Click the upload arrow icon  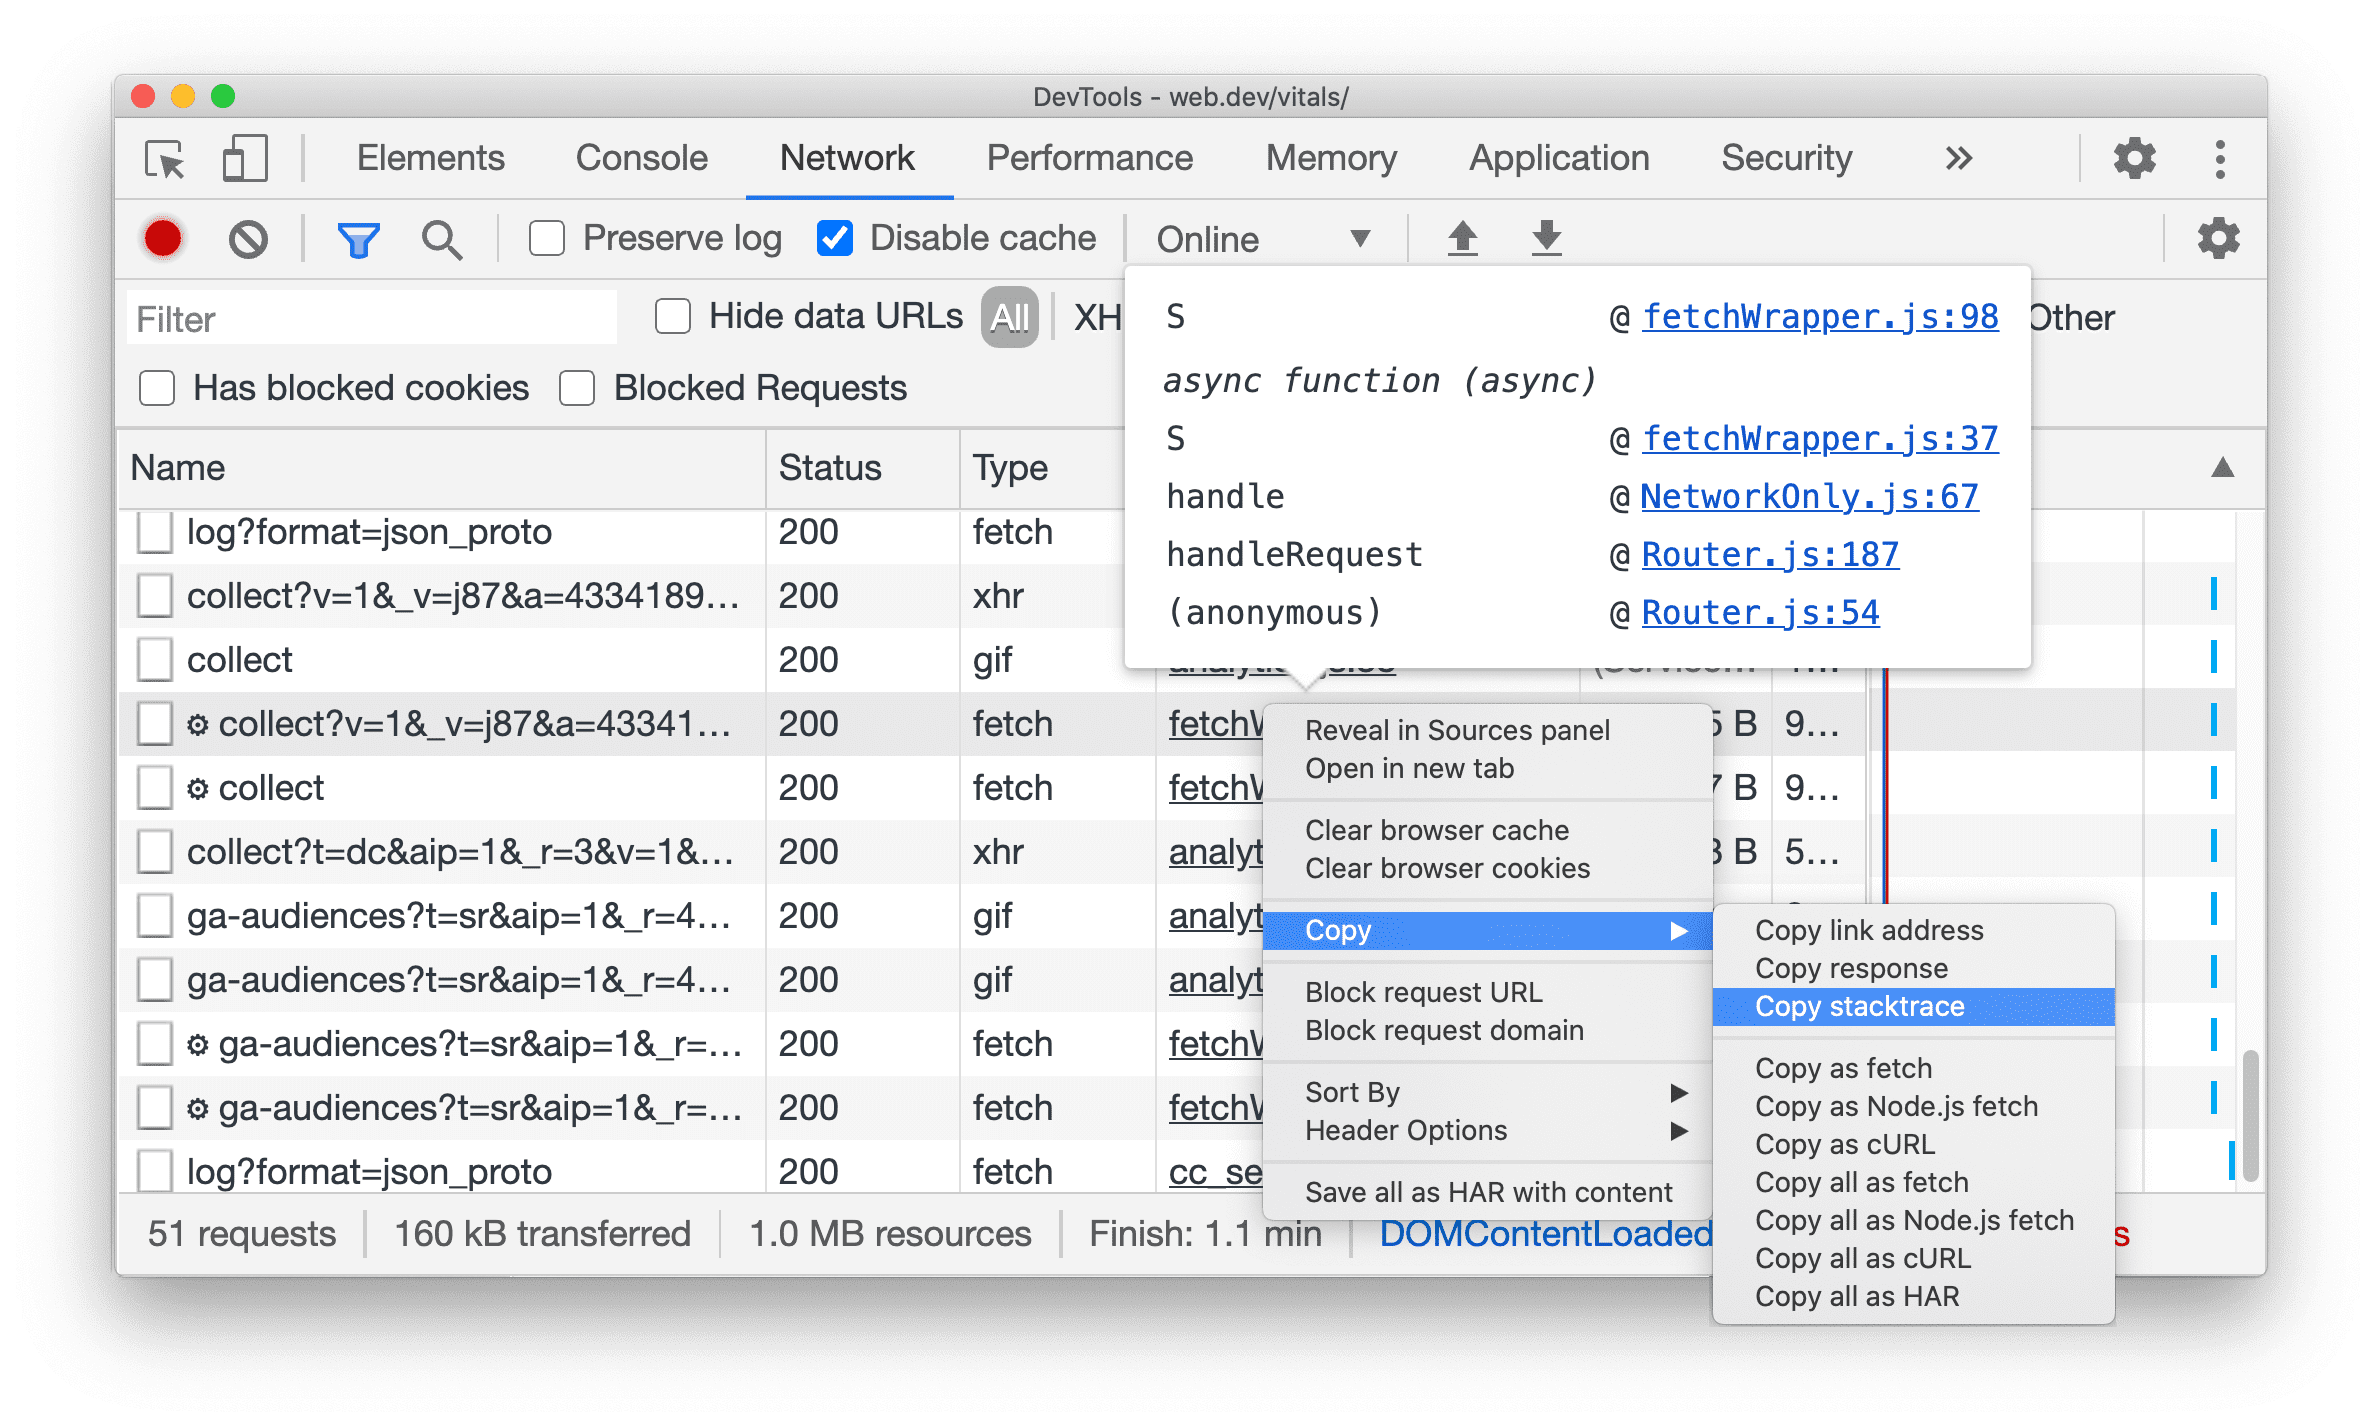(x=1463, y=236)
